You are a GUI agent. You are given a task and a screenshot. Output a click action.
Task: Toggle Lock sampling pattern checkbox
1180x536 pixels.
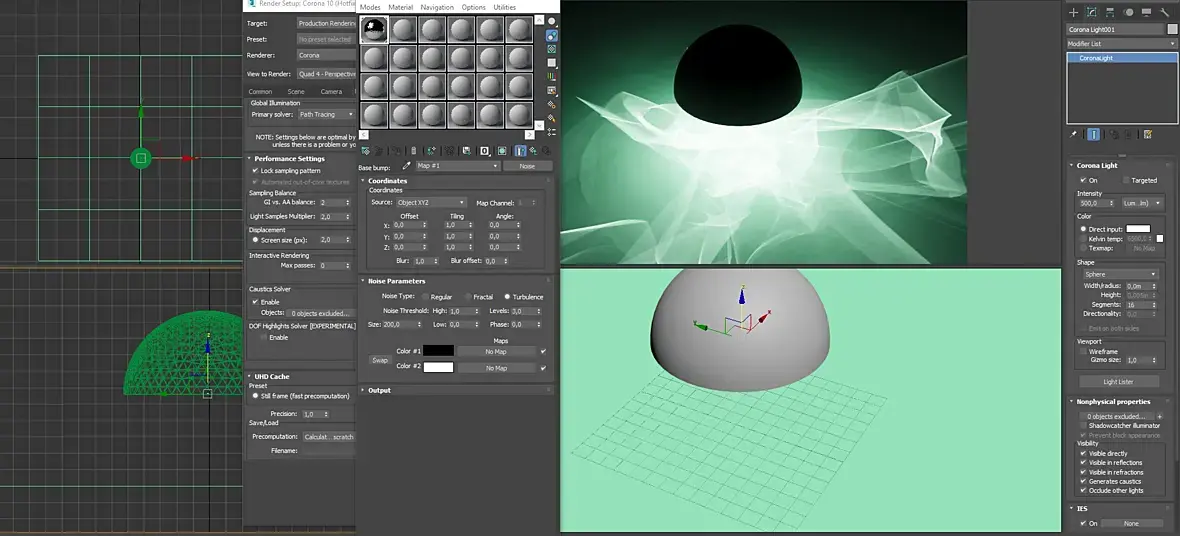(x=255, y=171)
